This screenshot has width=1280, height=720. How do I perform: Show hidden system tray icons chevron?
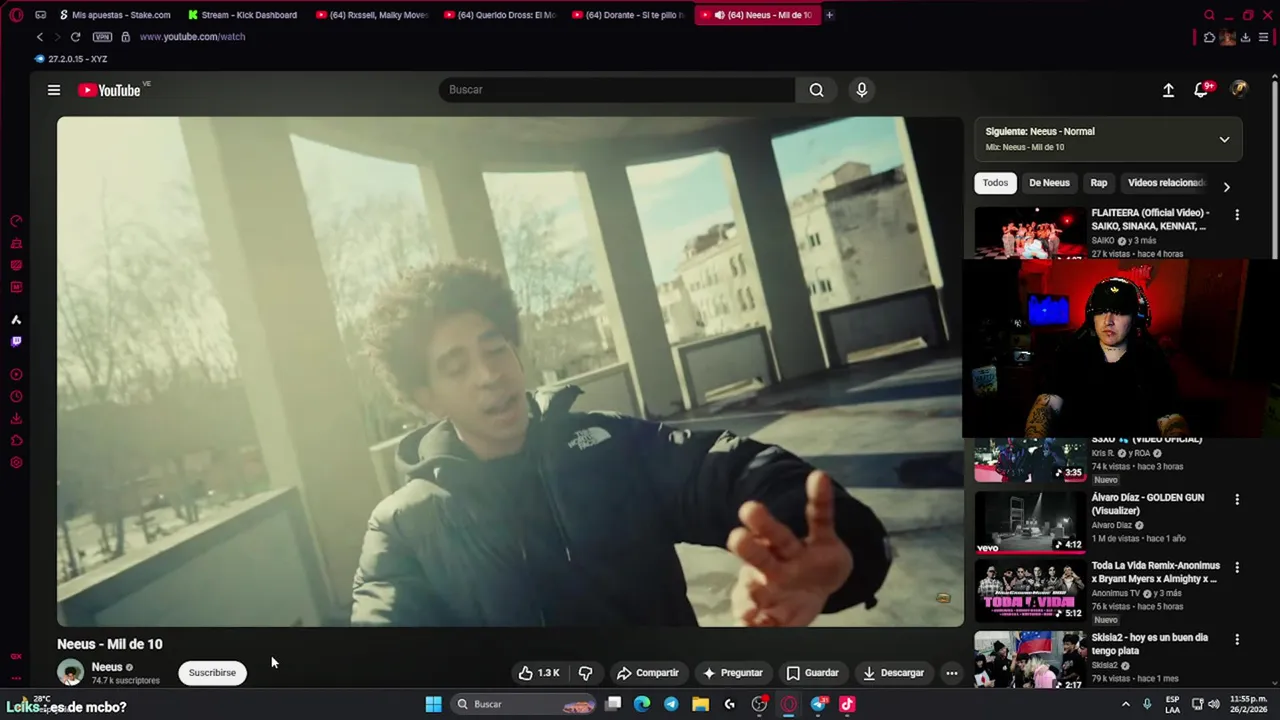(x=1125, y=704)
